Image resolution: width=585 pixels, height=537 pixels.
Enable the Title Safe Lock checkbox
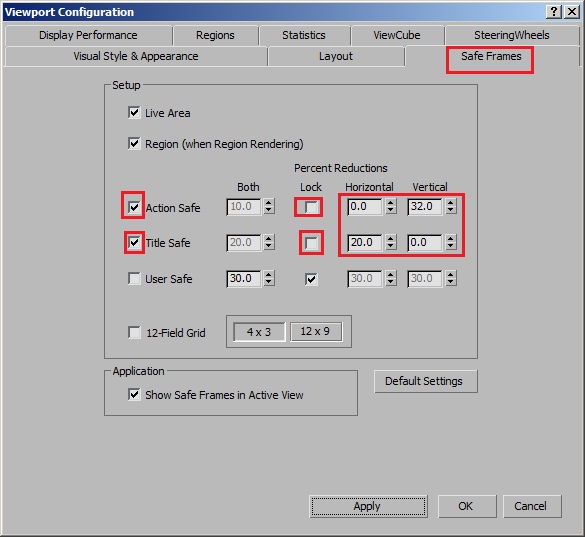(311, 243)
